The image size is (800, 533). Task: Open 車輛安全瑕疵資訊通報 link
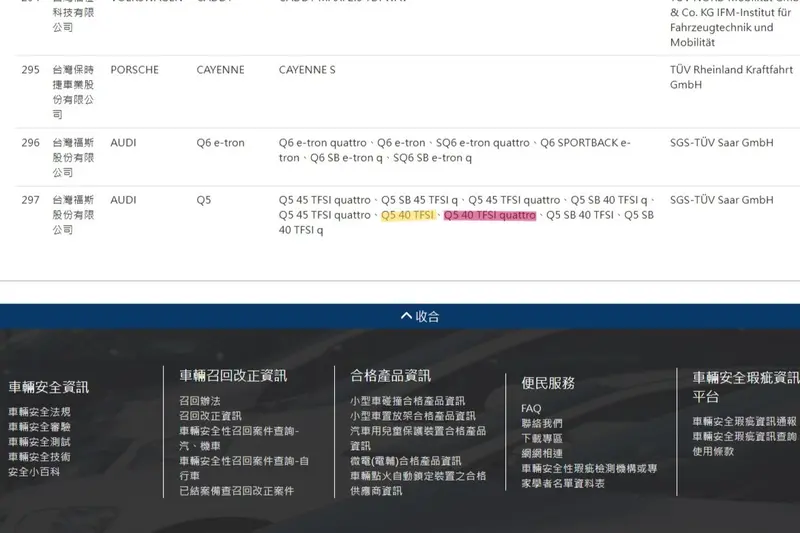click(744, 421)
